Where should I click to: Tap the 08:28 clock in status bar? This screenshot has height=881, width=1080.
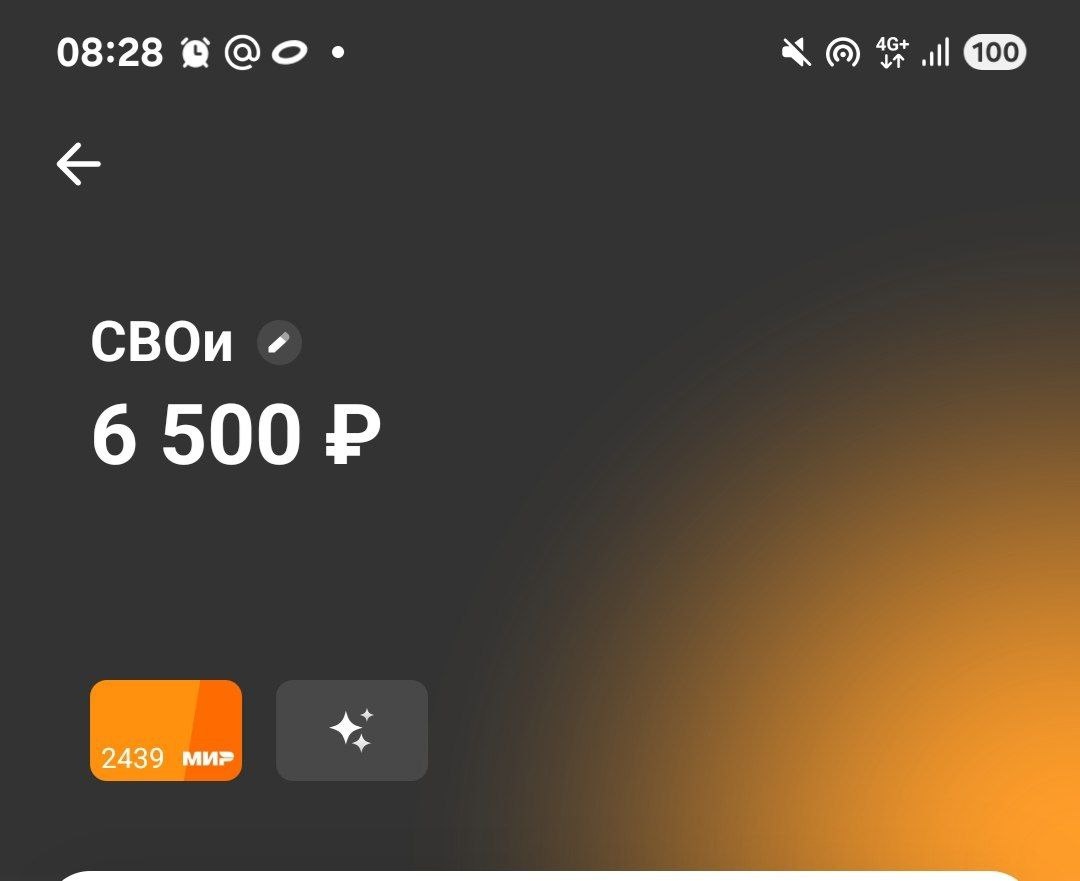[x=110, y=52]
